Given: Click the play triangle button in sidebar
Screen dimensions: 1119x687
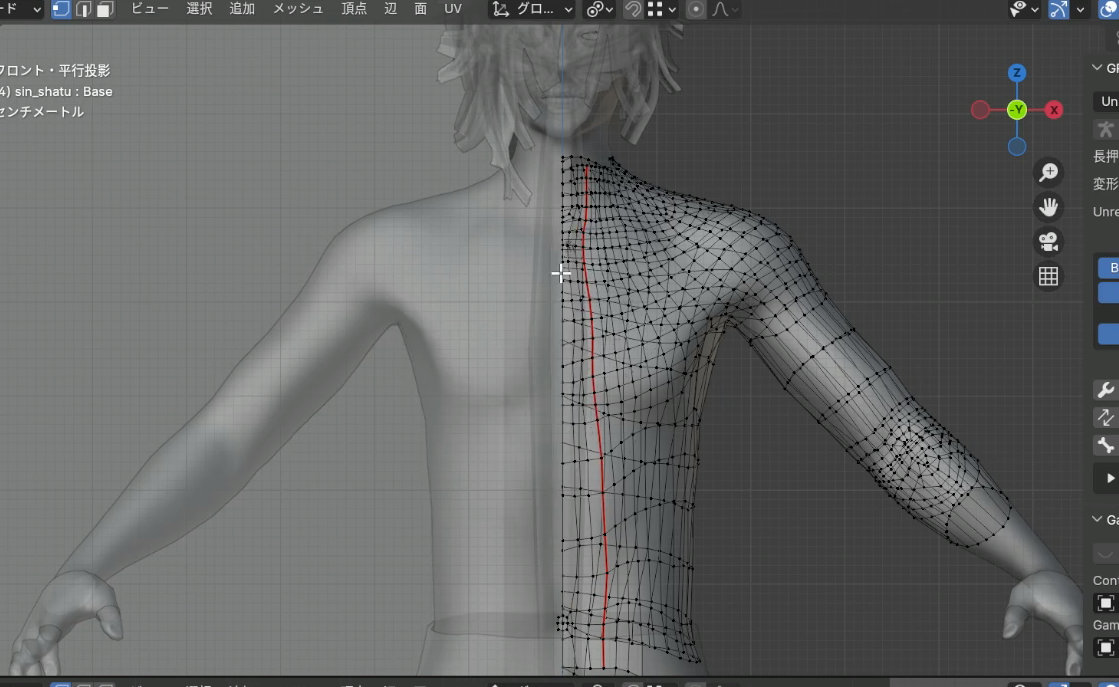Looking at the screenshot, I should (x=1108, y=478).
